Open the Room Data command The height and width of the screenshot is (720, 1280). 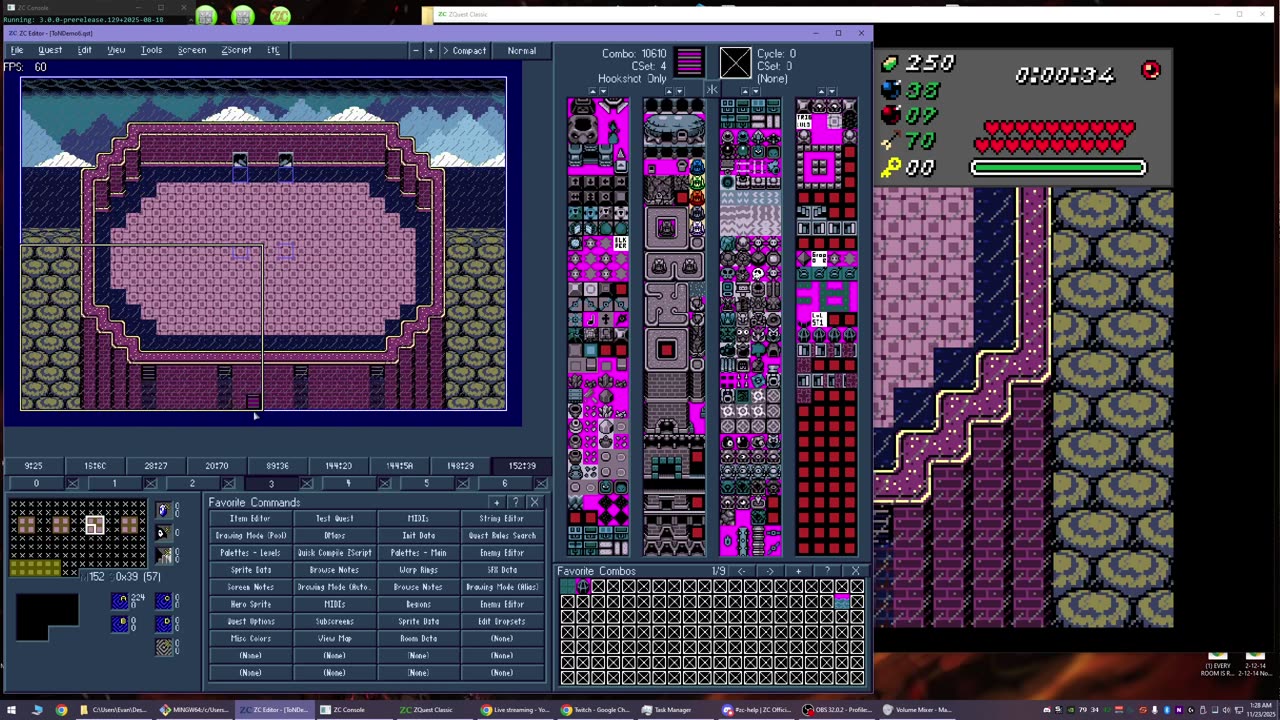tap(418, 638)
